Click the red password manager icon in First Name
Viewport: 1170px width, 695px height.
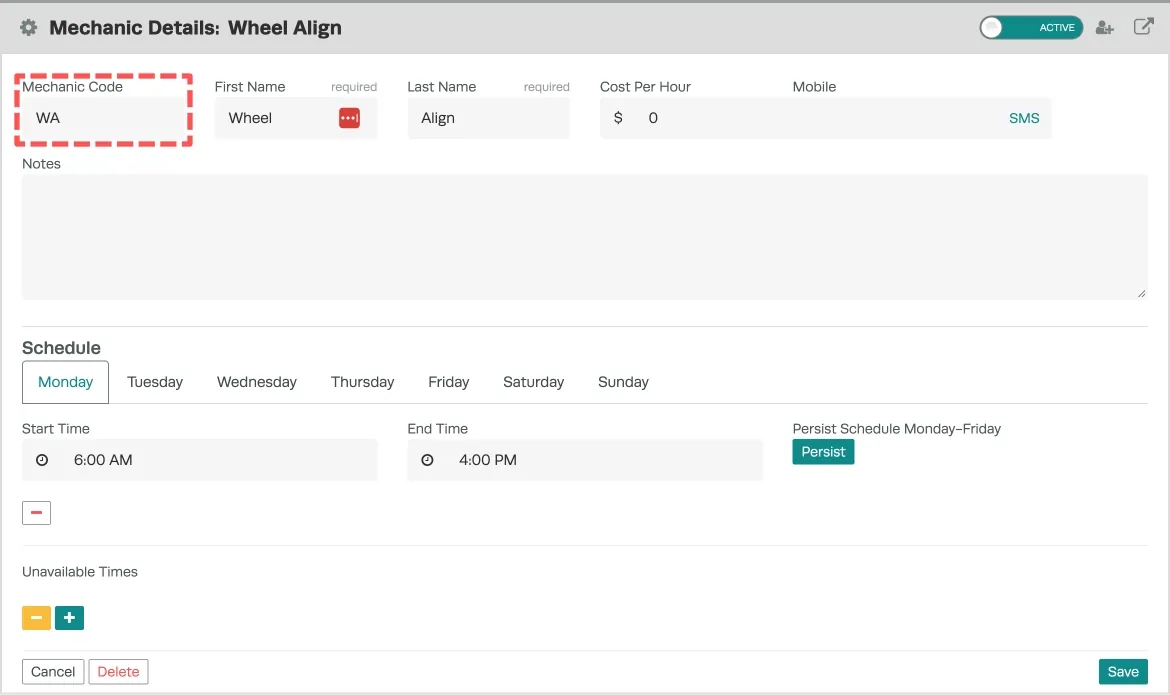pos(349,118)
